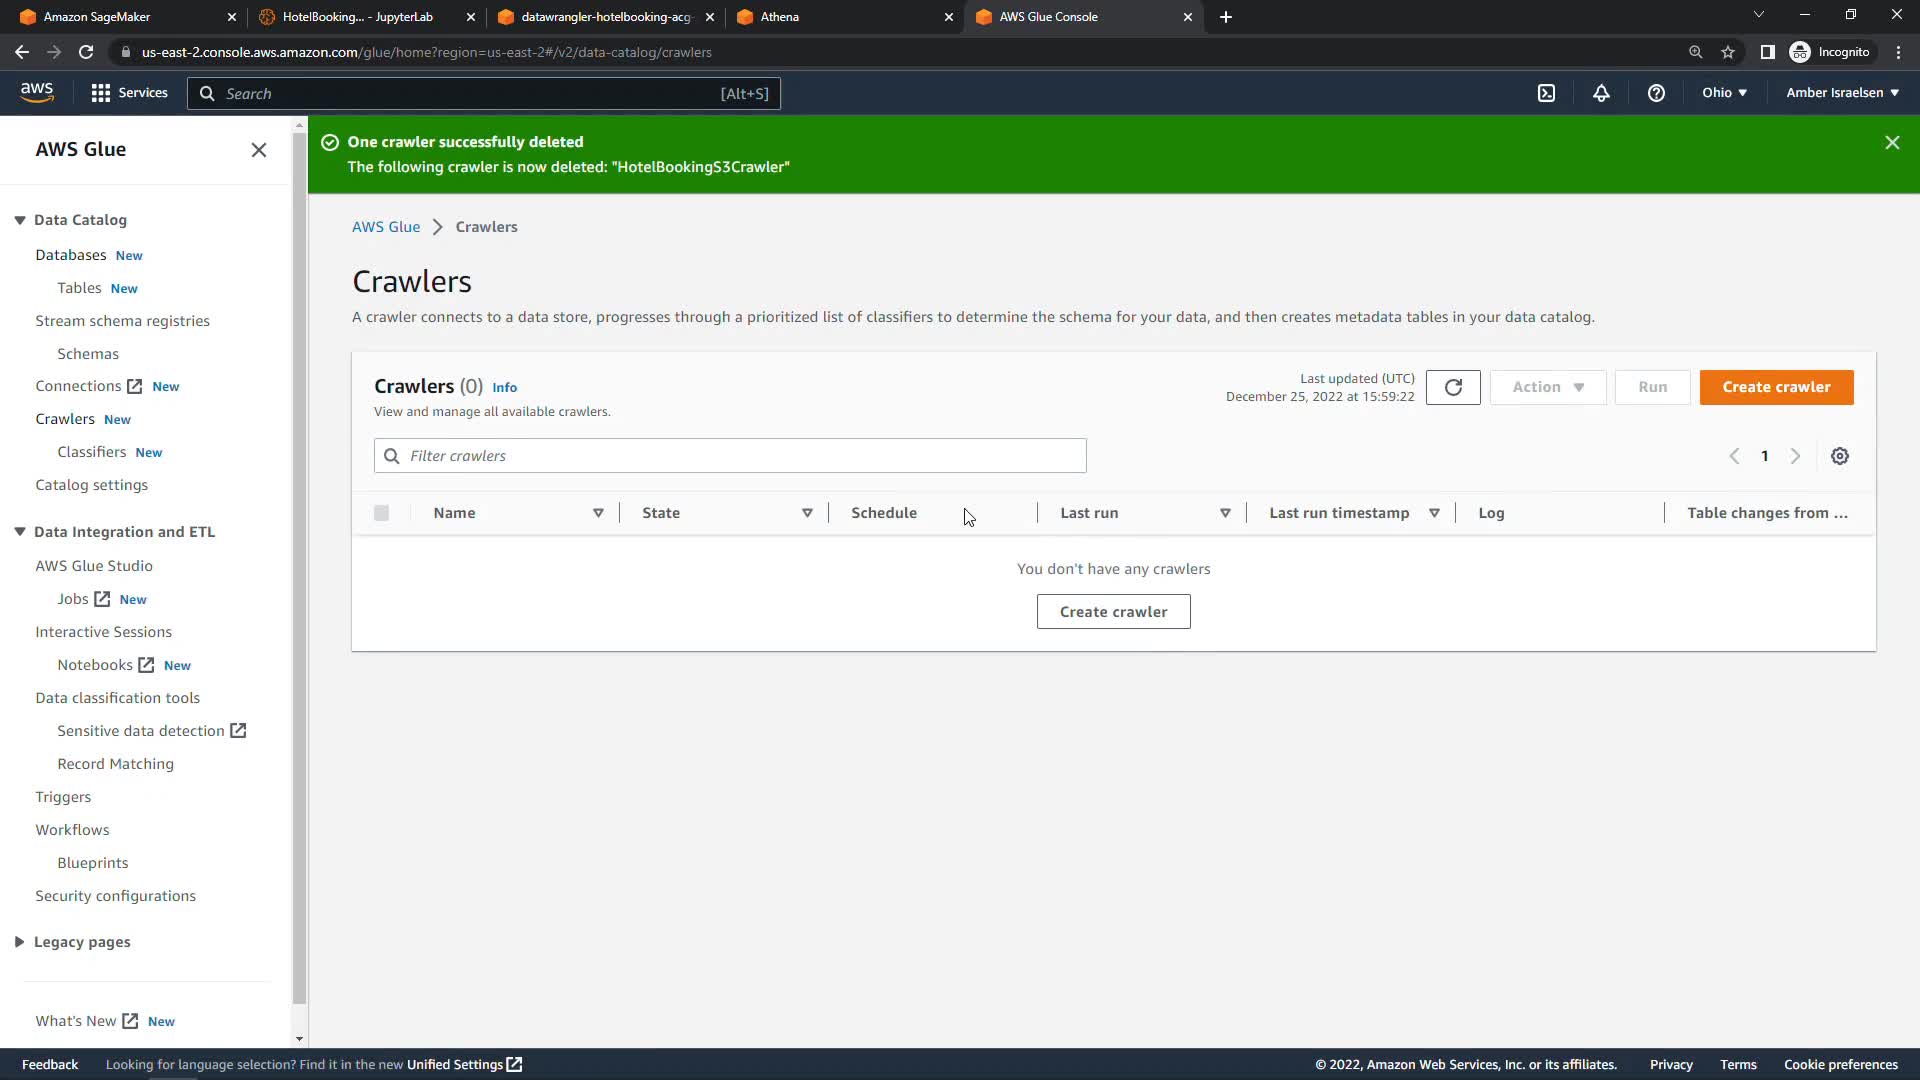Open the Ohio region dropdown
The width and height of the screenshot is (1920, 1080).
tap(1724, 93)
